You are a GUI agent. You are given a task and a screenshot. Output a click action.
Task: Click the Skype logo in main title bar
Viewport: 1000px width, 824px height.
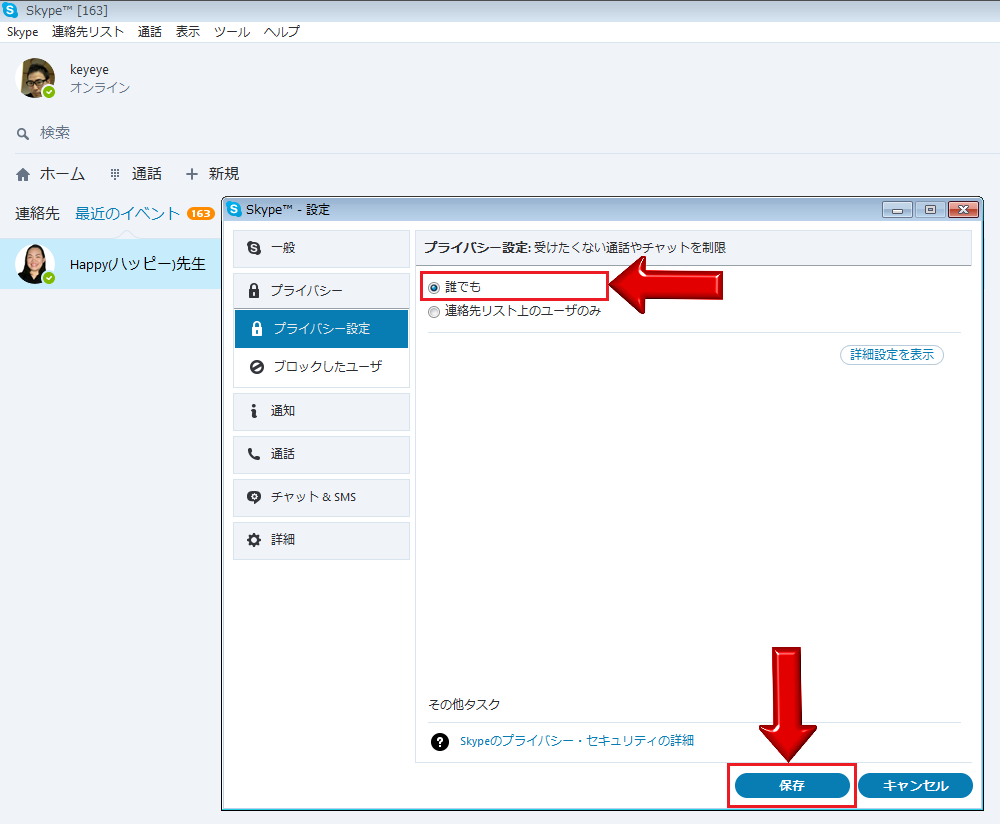[x=10, y=10]
